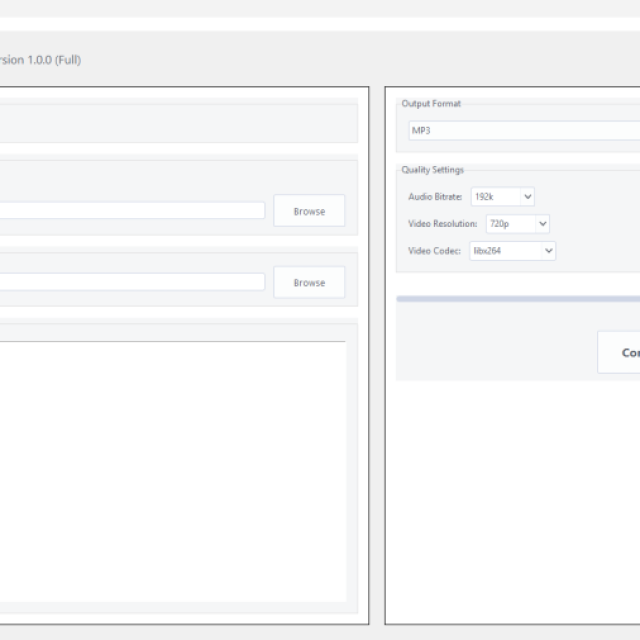The width and height of the screenshot is (640, 640).
Task: Focus the path field beside upper Browse
Action: [130, 211]
